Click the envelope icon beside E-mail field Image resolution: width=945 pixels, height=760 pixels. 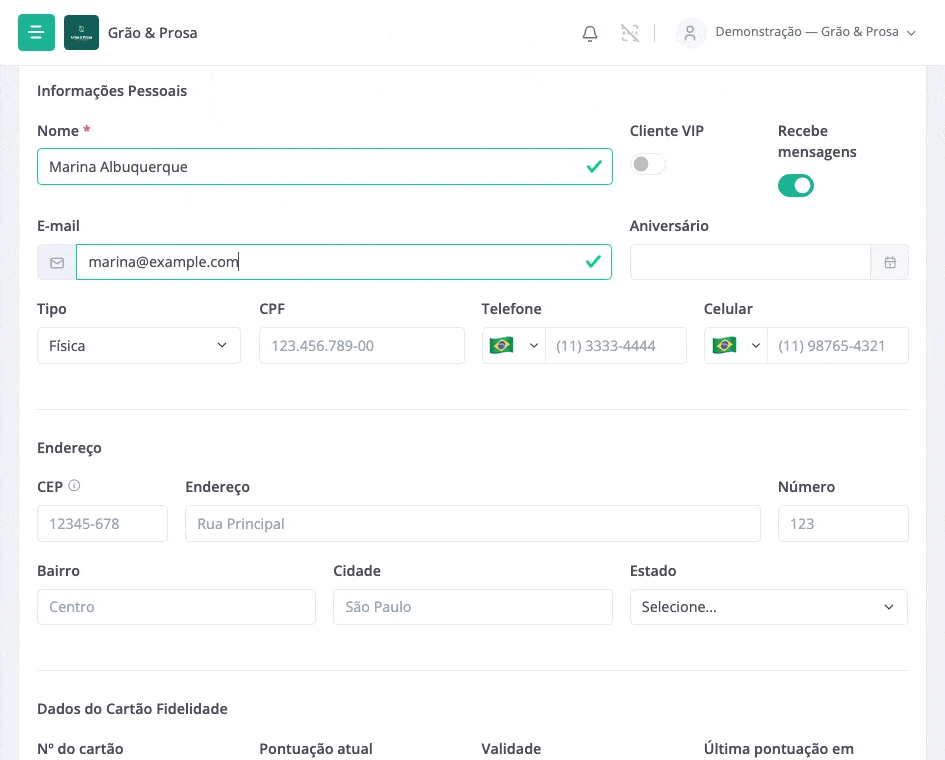57,262
